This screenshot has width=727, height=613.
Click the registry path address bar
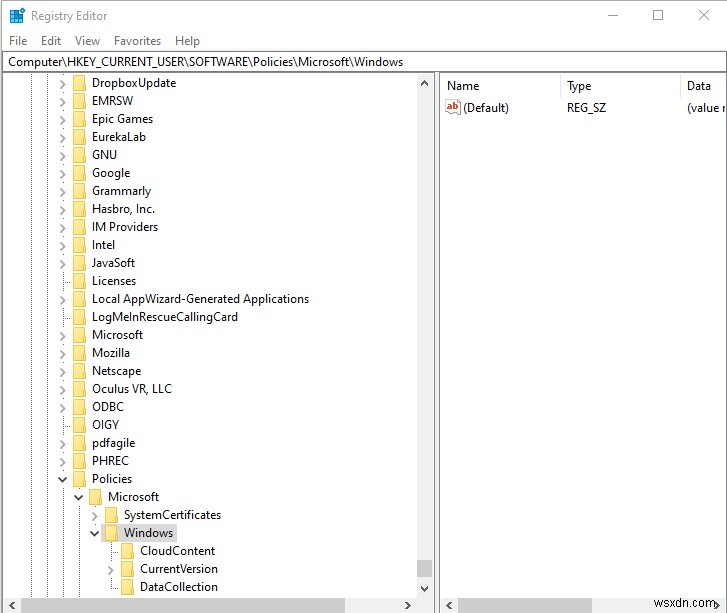pyautogui.click(x=364, y=62)
